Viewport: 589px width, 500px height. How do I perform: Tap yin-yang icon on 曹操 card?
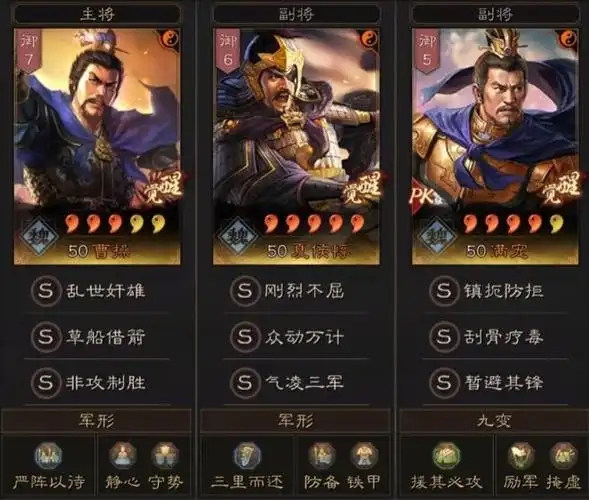[x=171, y=39]
